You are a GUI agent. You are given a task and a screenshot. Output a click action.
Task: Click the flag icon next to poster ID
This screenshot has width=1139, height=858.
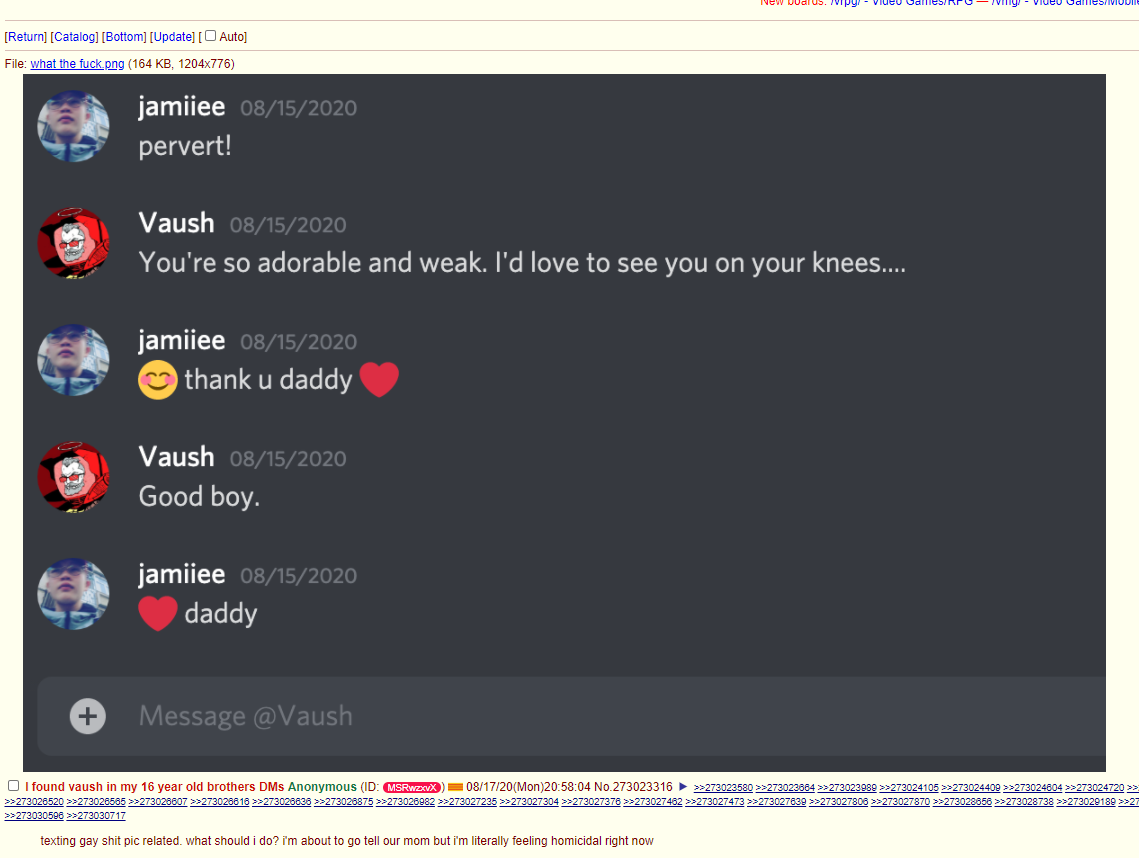coord(455,787)
